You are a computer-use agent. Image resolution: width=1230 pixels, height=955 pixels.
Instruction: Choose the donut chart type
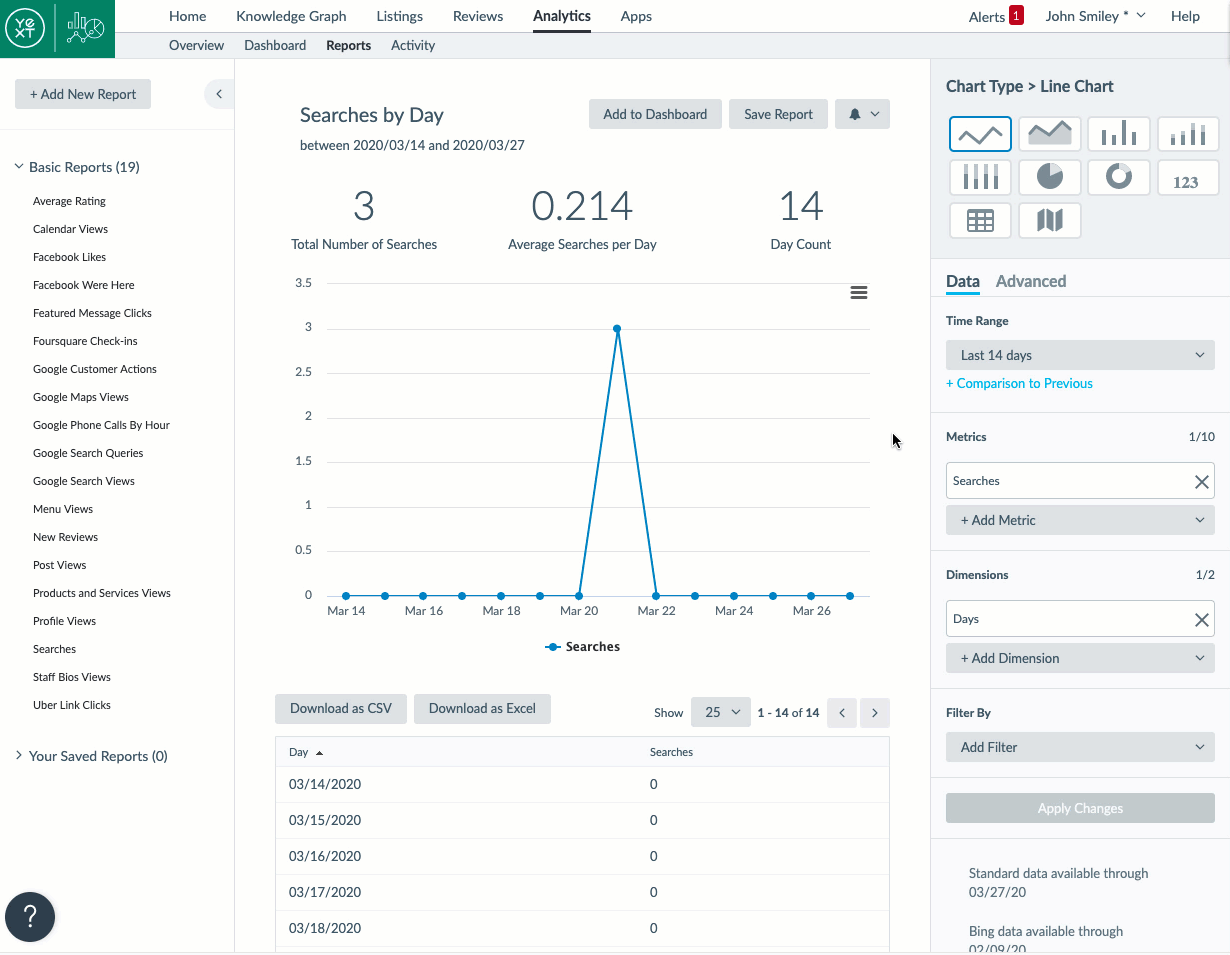pos(1118,177)
